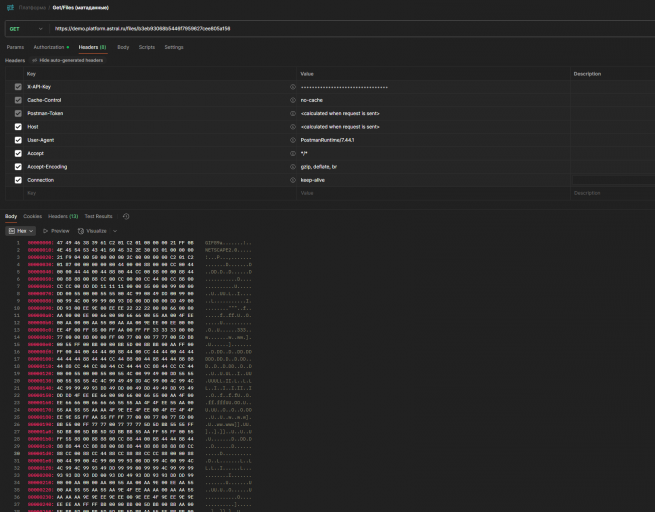Click info icon in Accept row

[x=293, y=154]
